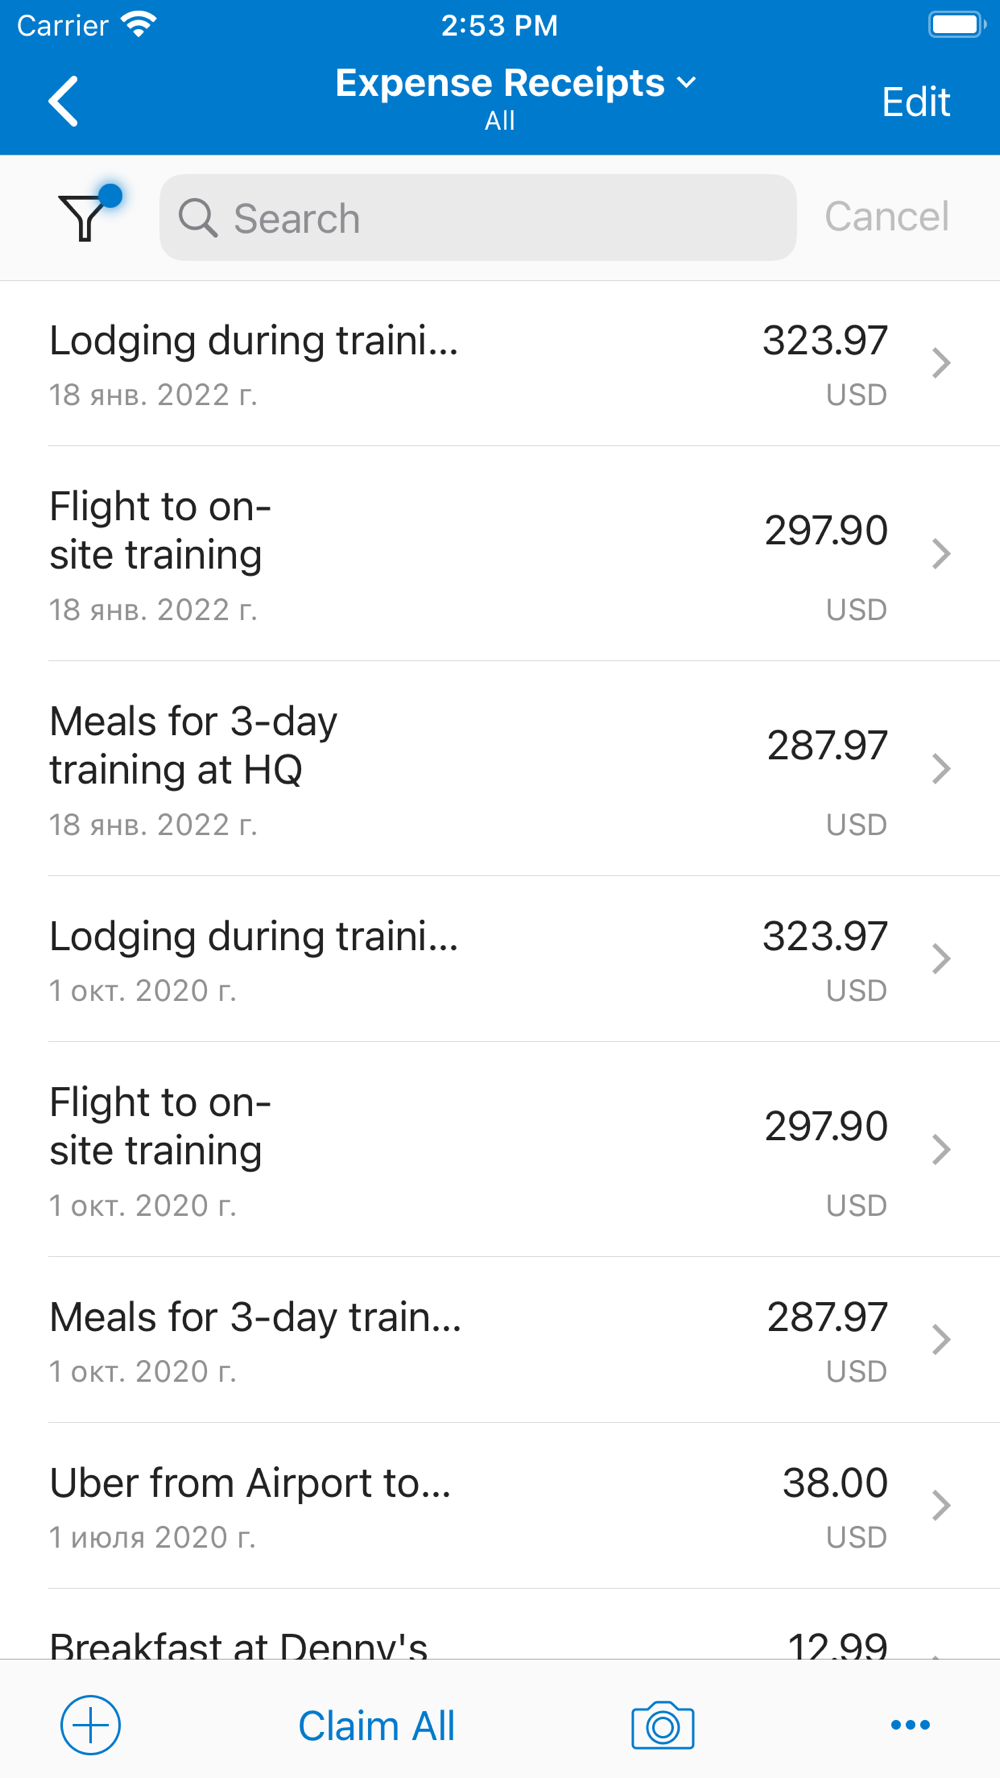The image size is (1000, 1778).
Task: Expand Meals for 3-day training at HQ chevron
Action: click(x=940, y=768)
